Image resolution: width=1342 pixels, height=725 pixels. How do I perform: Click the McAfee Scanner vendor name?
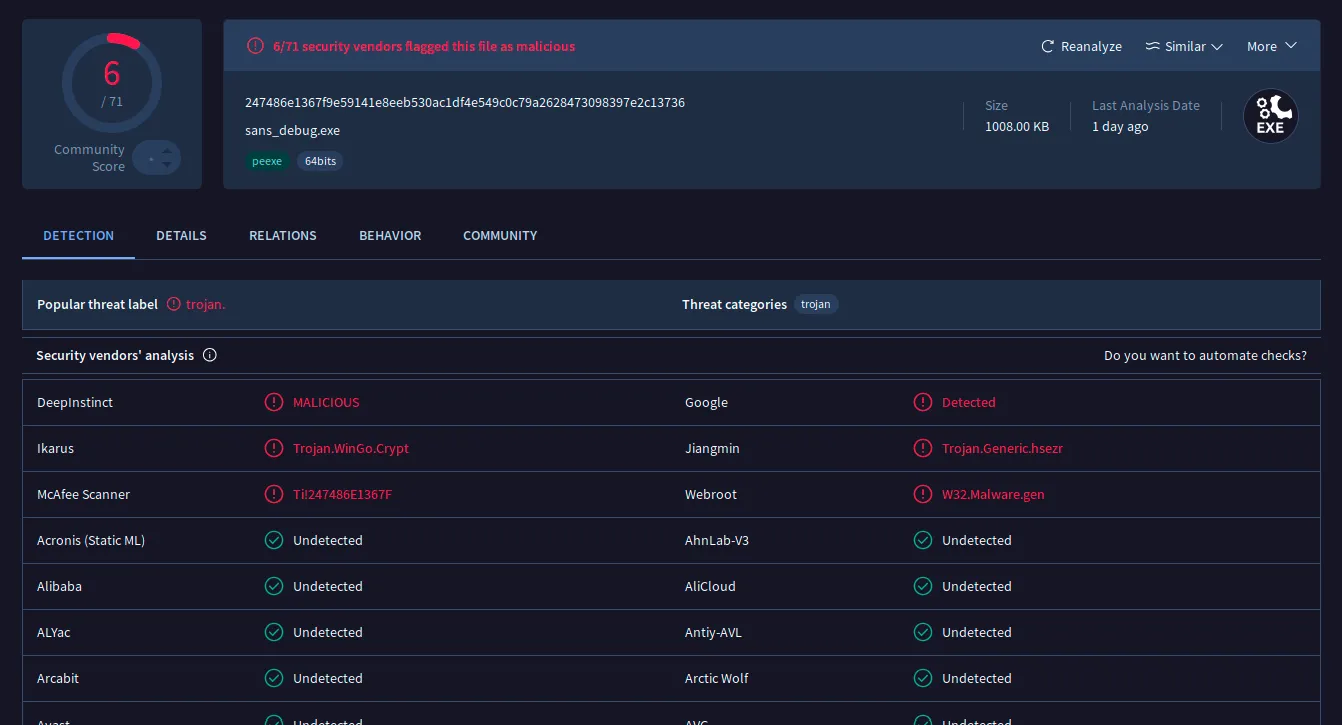point(83,495)
